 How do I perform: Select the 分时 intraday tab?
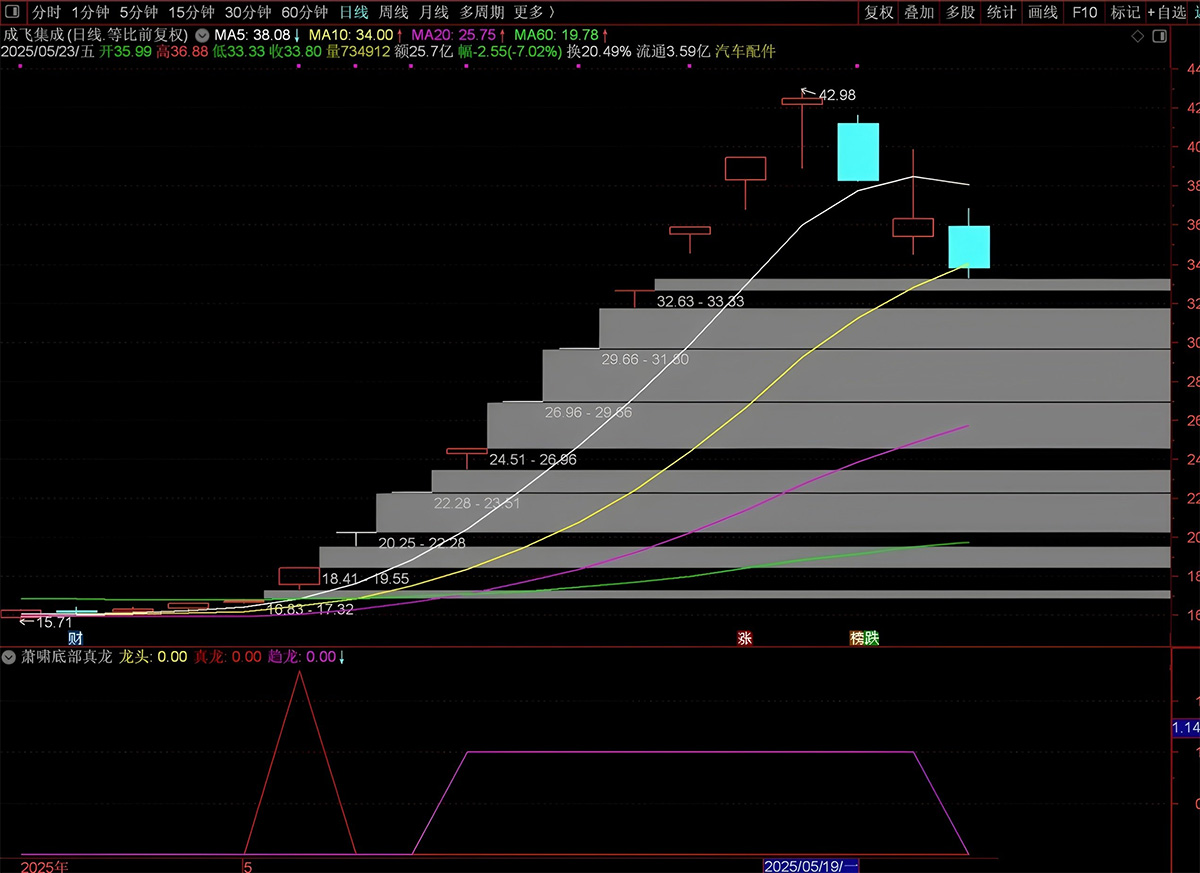46,12
